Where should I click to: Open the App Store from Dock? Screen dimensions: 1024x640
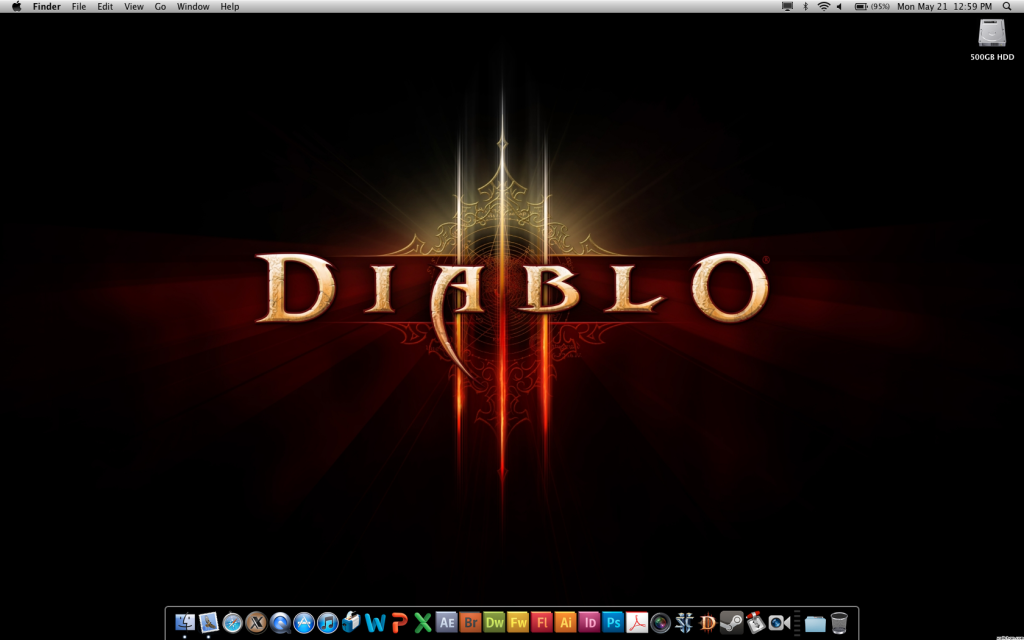(x=304, y=622)
